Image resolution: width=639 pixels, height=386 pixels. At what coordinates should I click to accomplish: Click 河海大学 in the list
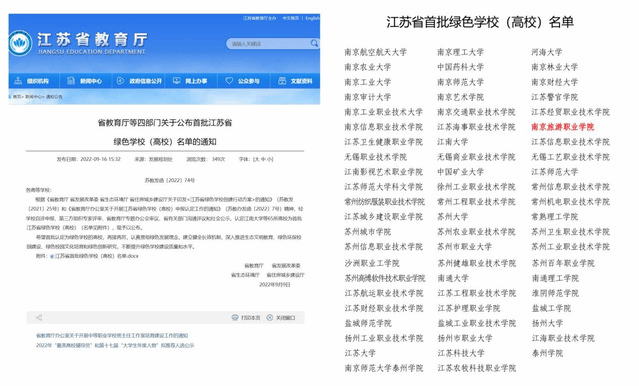pyautogui.click(x=546, y=52)
